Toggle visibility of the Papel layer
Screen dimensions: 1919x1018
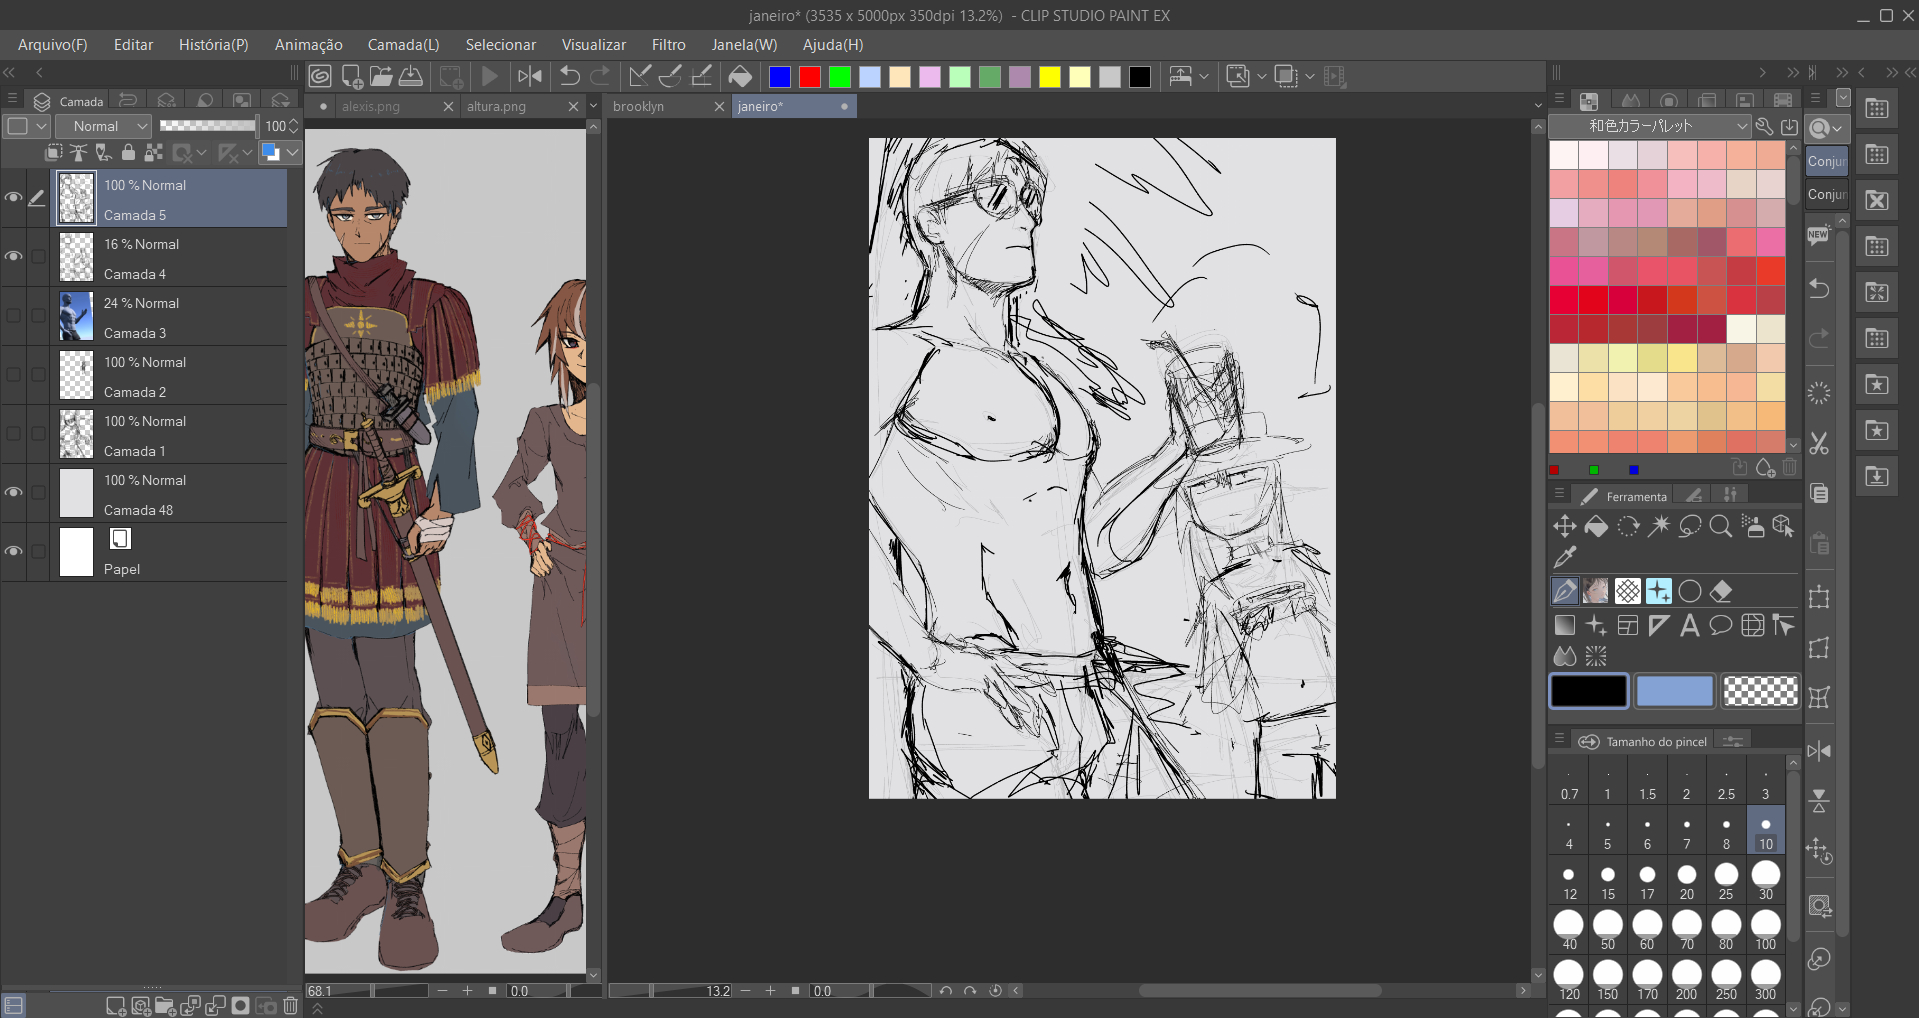[13, 552]
